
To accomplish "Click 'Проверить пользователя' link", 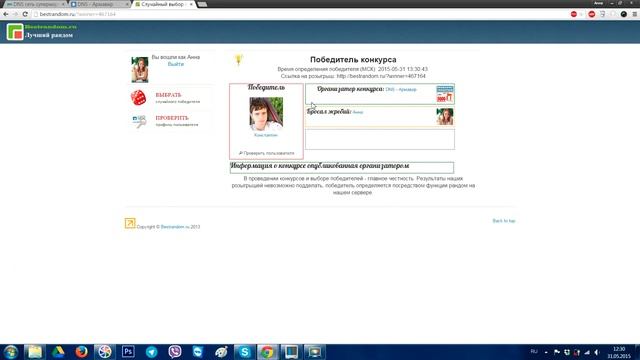I will (266, 153).
